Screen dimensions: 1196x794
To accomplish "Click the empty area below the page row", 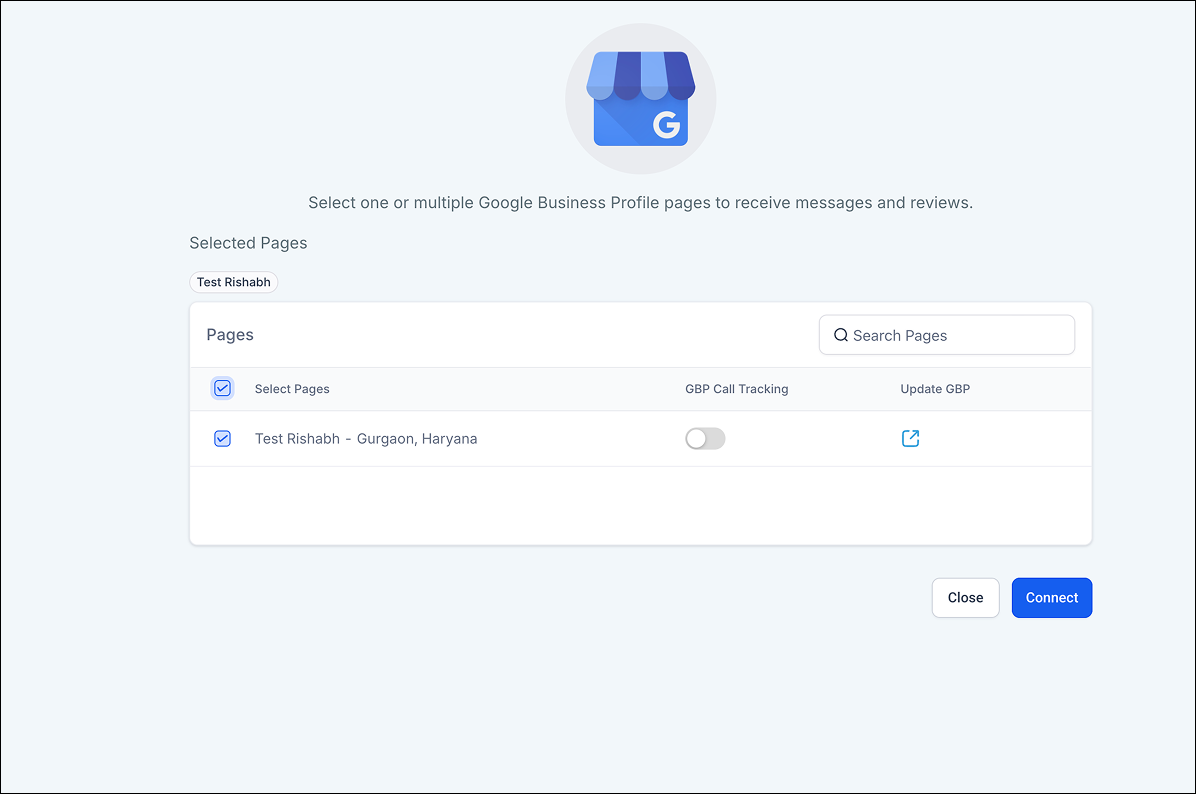I will [640, 505].
